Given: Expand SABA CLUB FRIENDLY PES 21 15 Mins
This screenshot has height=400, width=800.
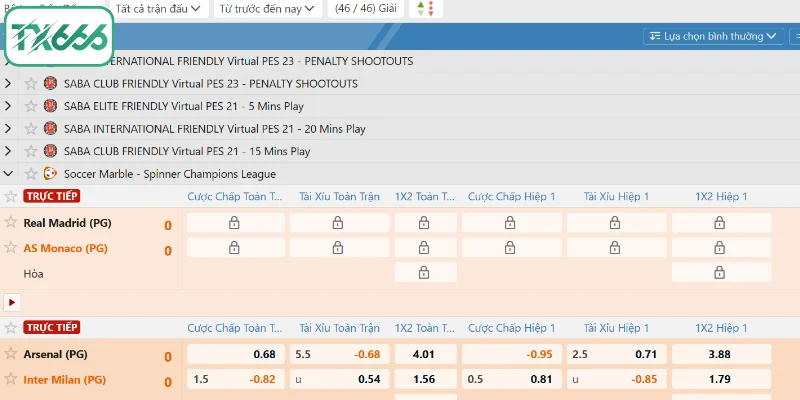Looking at the screenshot, I should coord(8,151).
